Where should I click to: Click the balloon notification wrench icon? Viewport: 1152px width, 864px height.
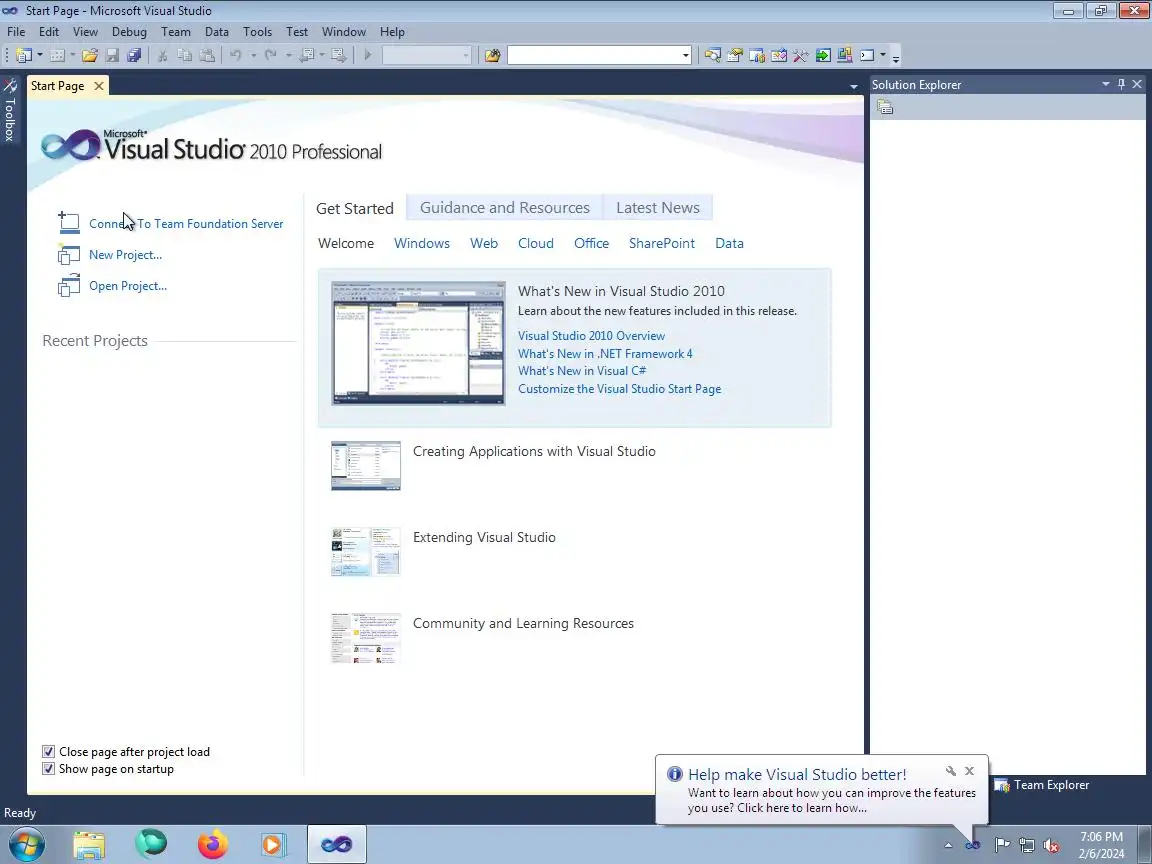coord(950,771)
